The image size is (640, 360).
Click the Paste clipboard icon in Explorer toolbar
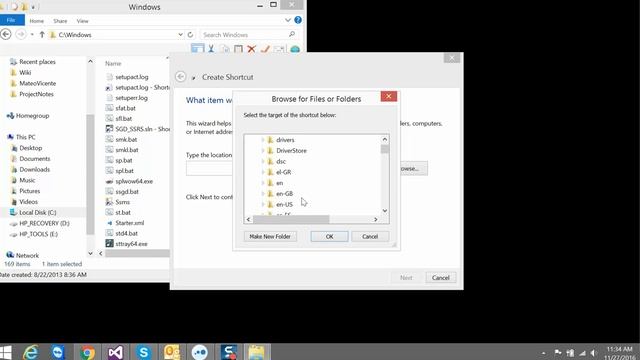[238, 49]
